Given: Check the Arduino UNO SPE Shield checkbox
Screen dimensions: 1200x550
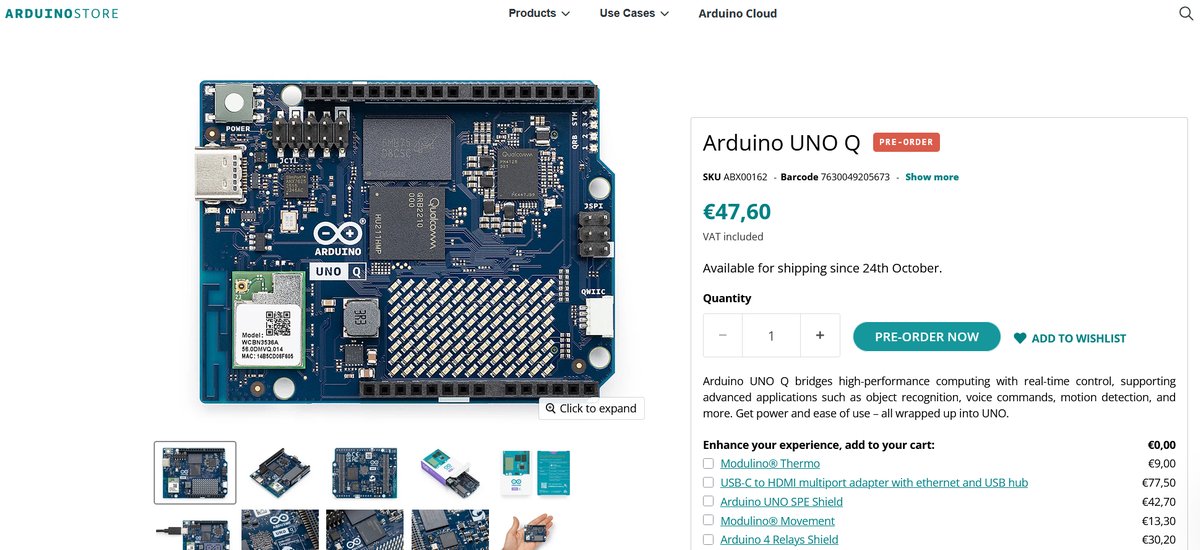Looking at the screenshot, I should pyautogui.click(x=708, y=502).
